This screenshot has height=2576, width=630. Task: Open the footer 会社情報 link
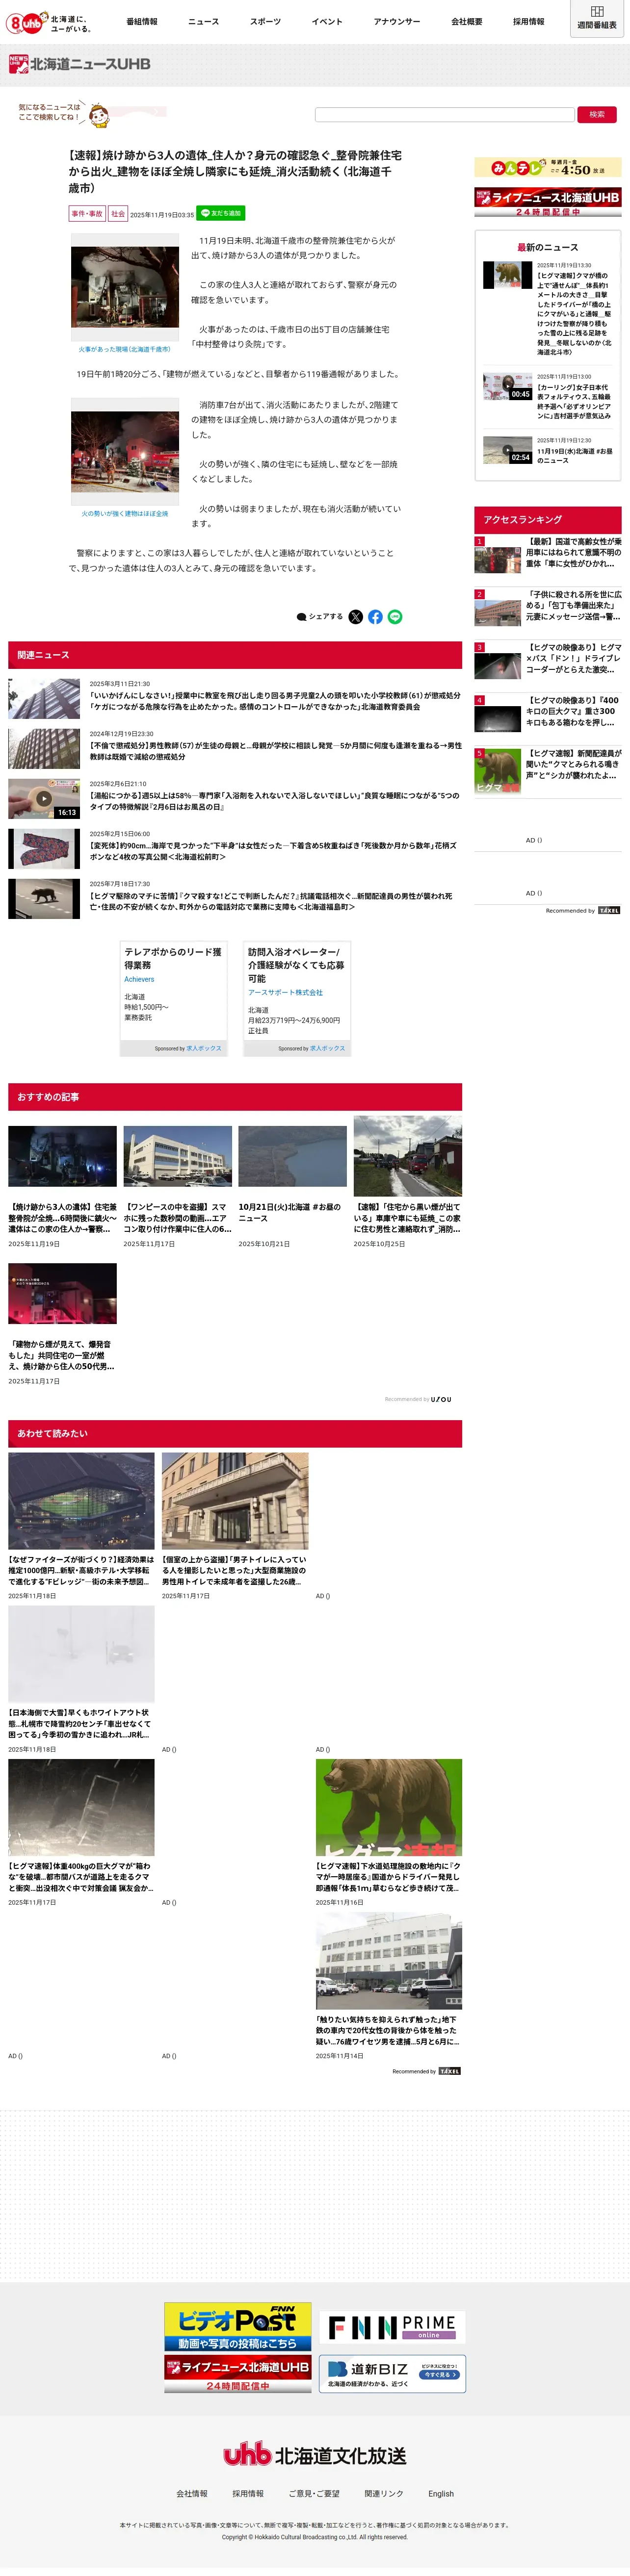[192, 2493]
